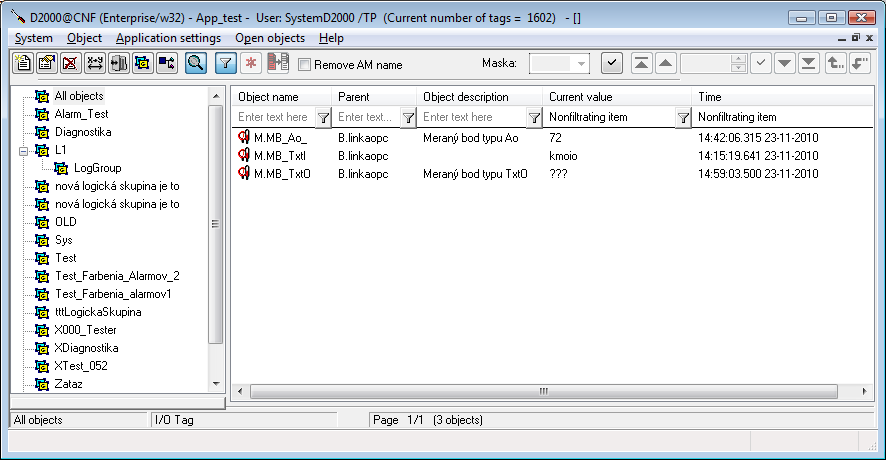The image size is (886, 460).
Task: Enable the Remove AM name checkbox
Action: [305, 65]
